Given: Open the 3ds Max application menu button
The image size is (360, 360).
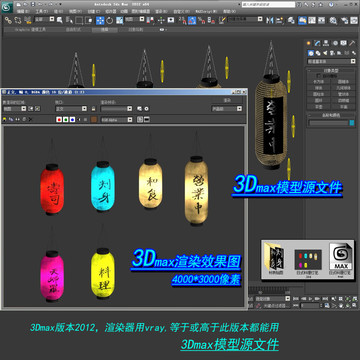Looking at the screenshot, I should 7,7.
